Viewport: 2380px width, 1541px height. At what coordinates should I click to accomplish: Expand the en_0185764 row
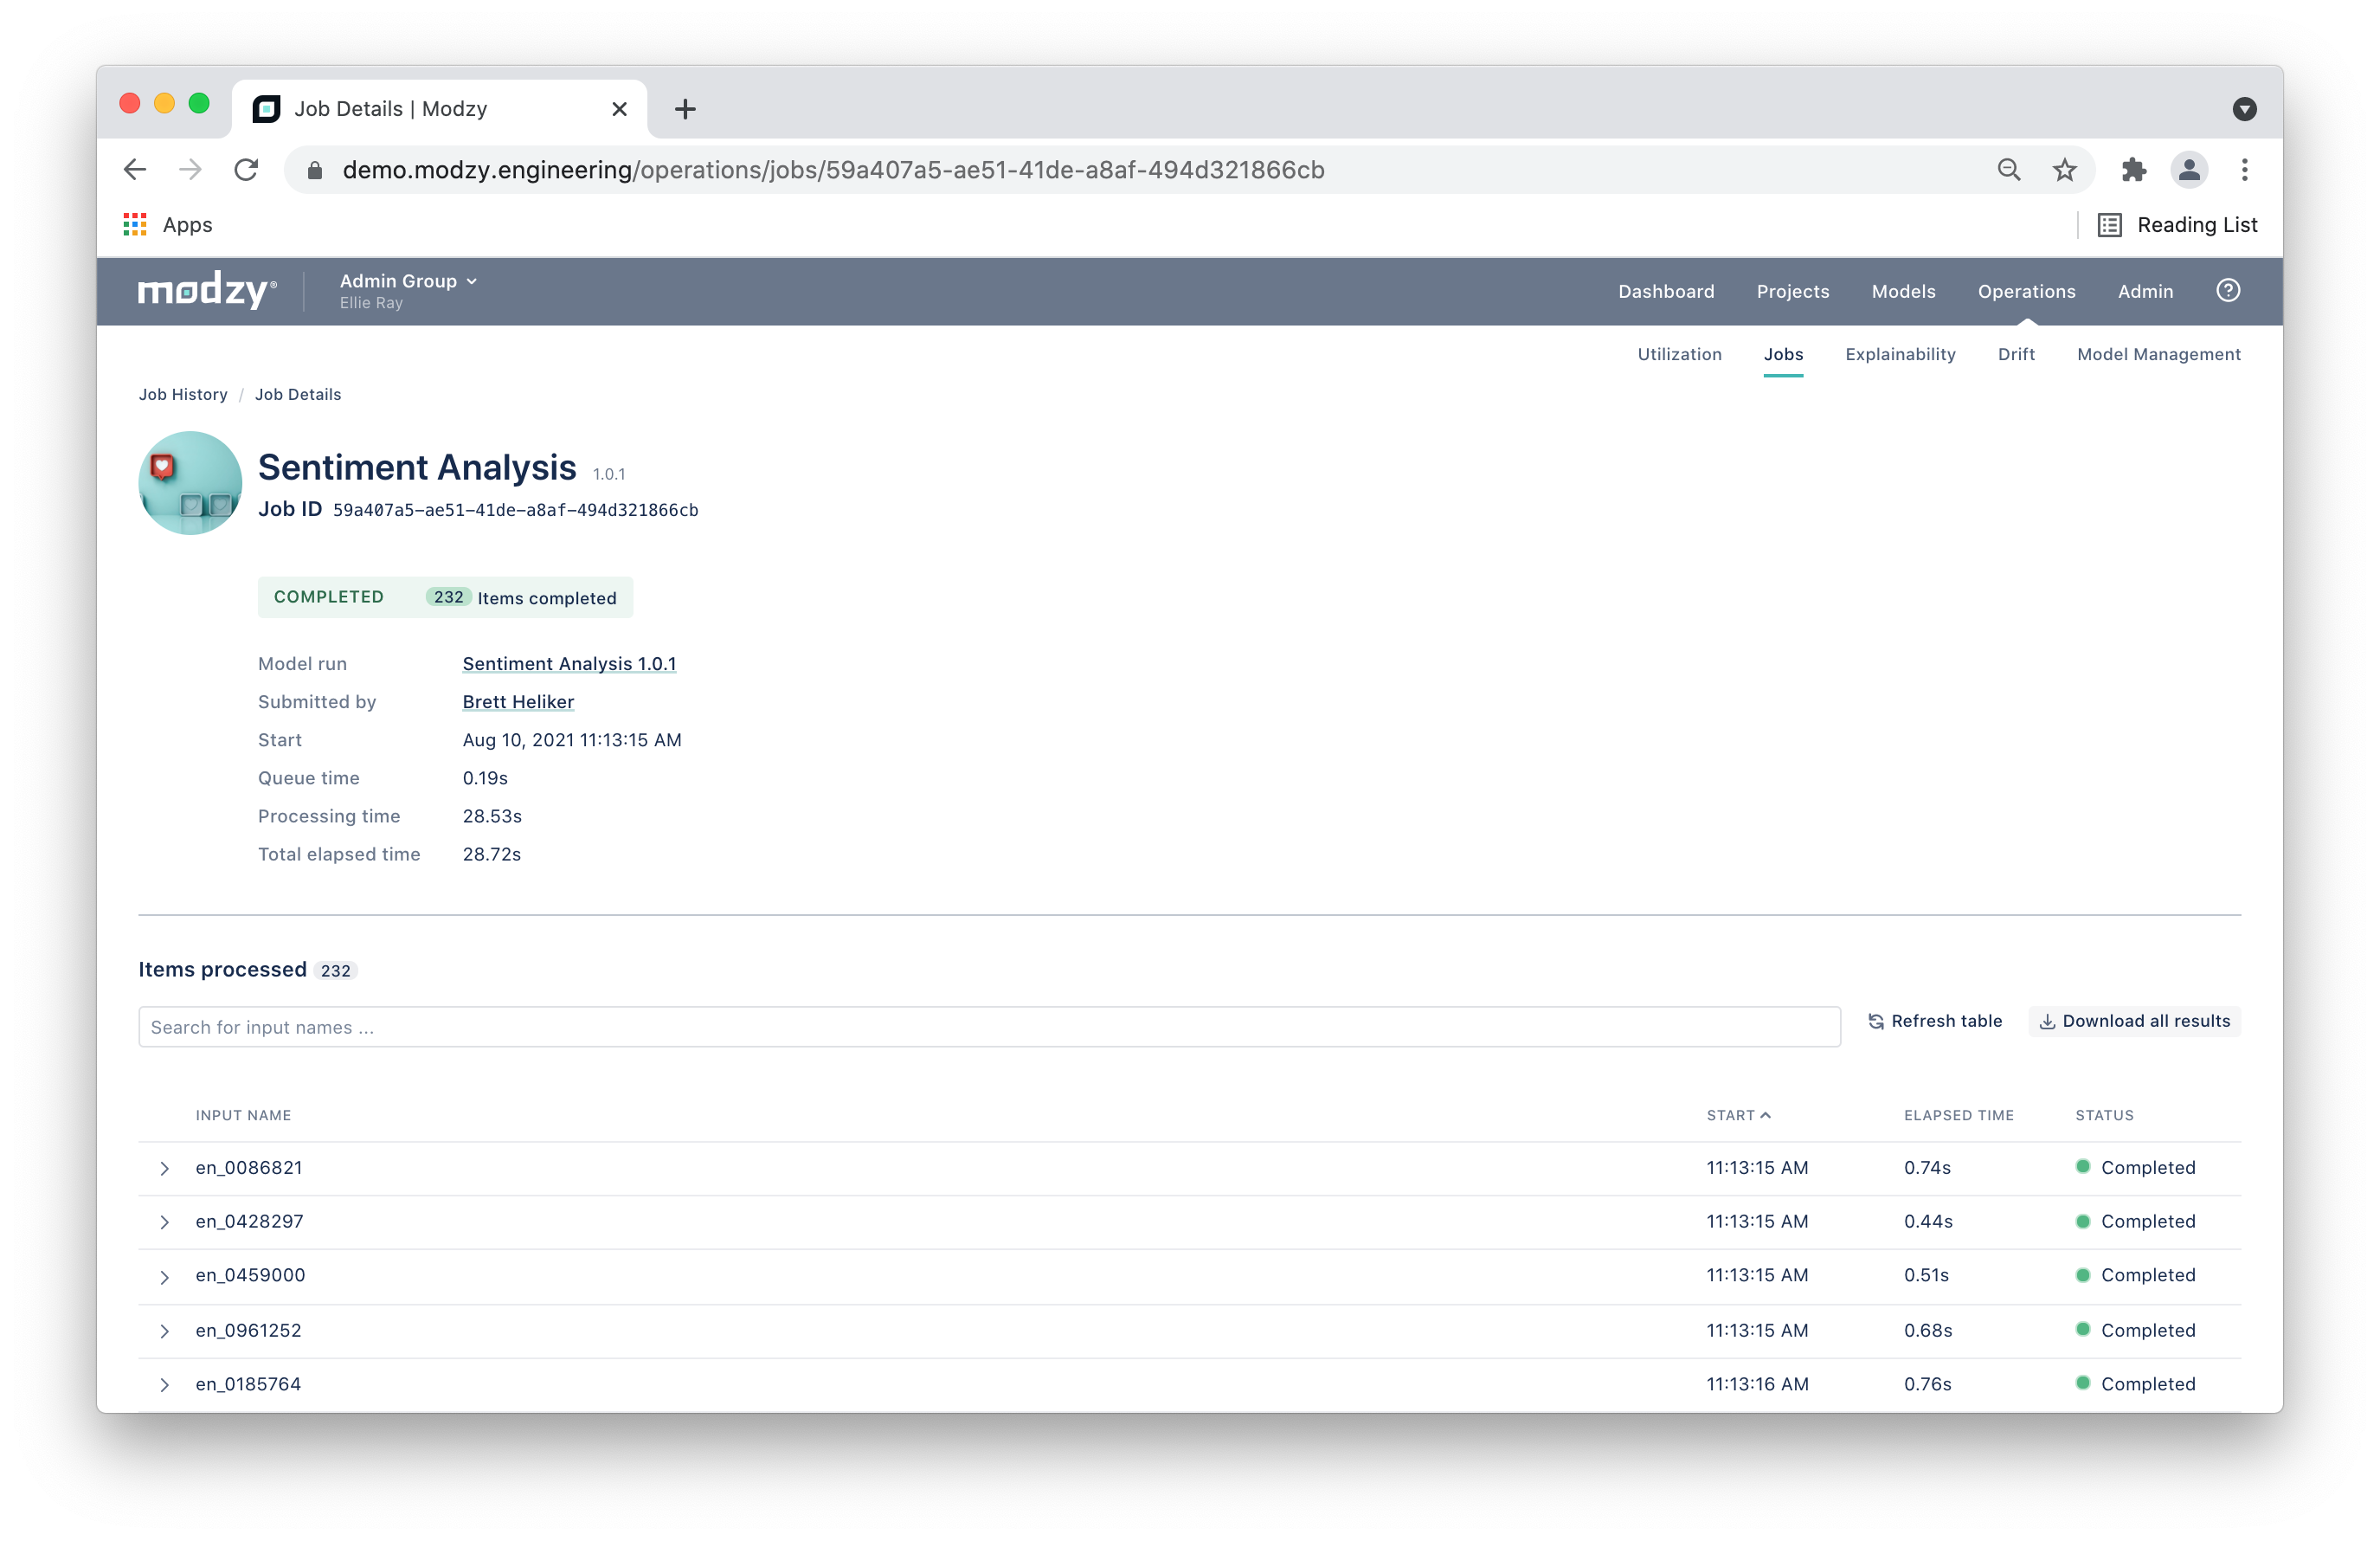[164, 1385]
